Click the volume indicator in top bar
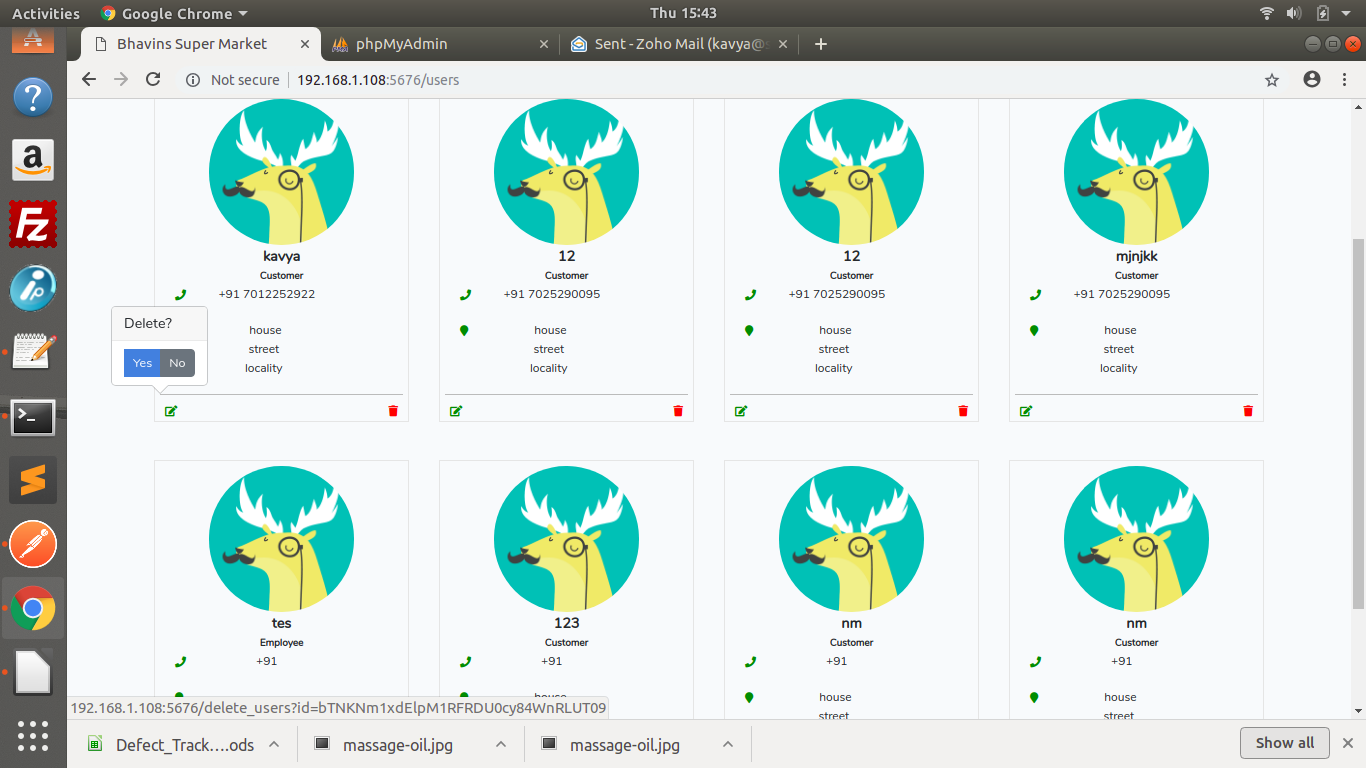The height and width of the screenshot is (768, 1366). click(x=1294, y=13)
